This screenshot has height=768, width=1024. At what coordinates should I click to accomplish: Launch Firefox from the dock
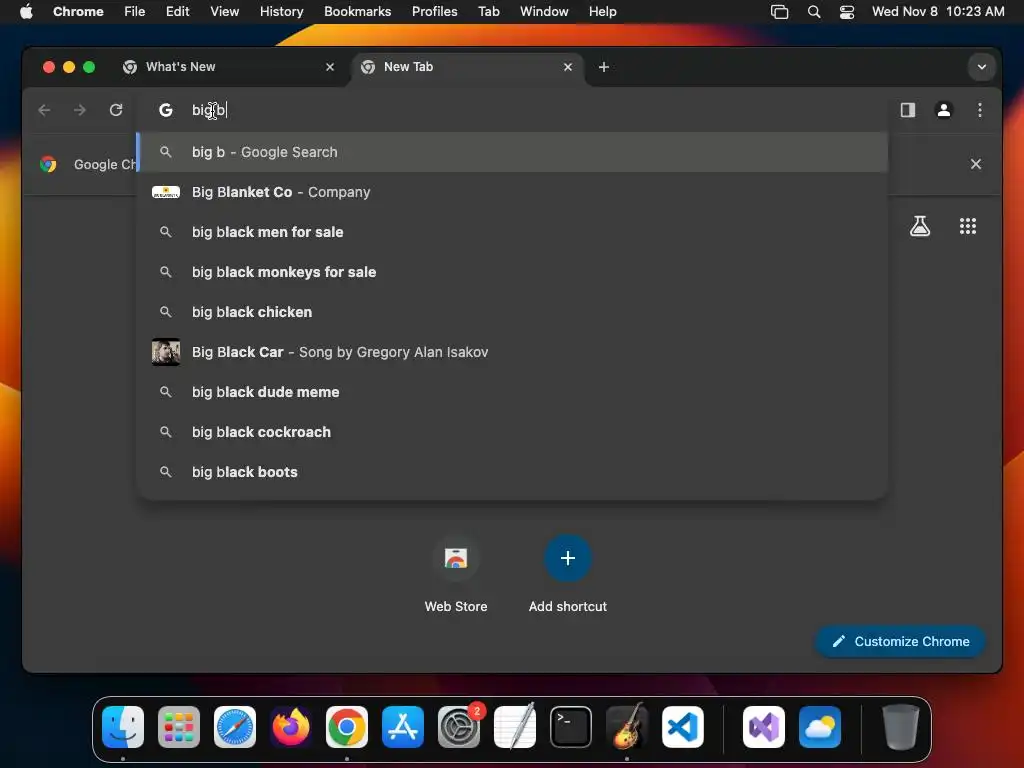(291, 727)
